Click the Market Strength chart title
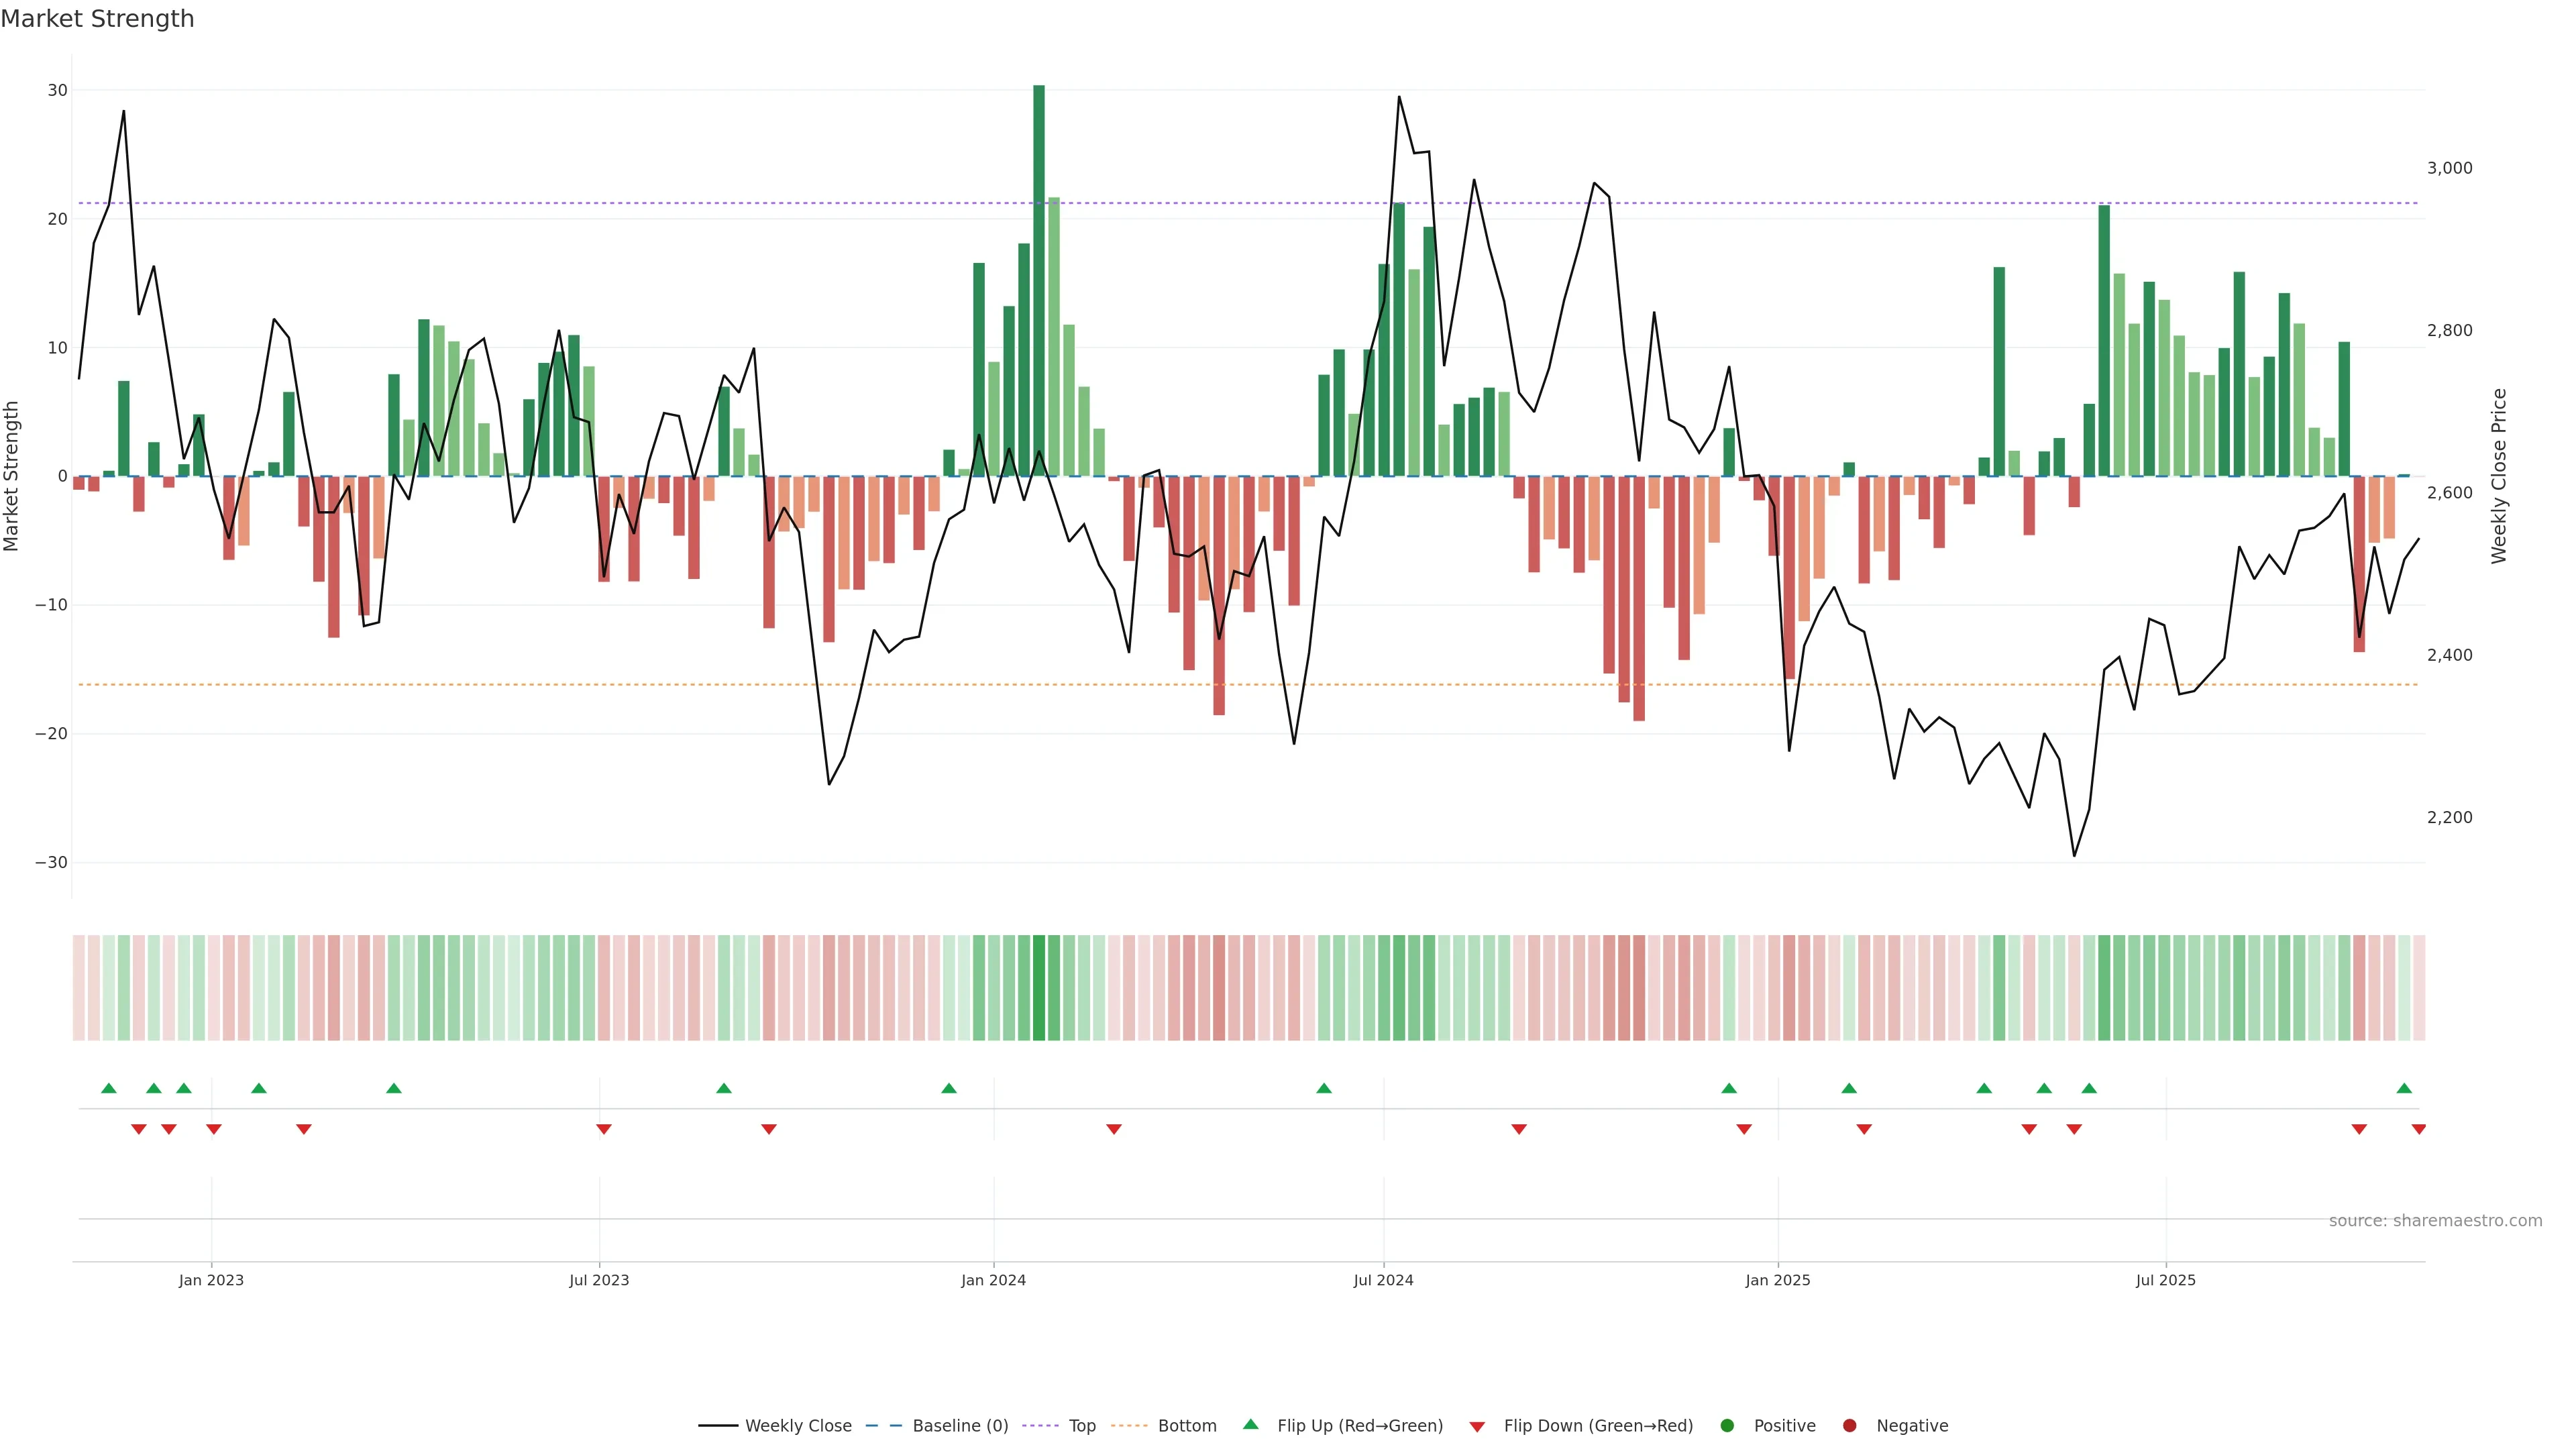 pos(97,18)
